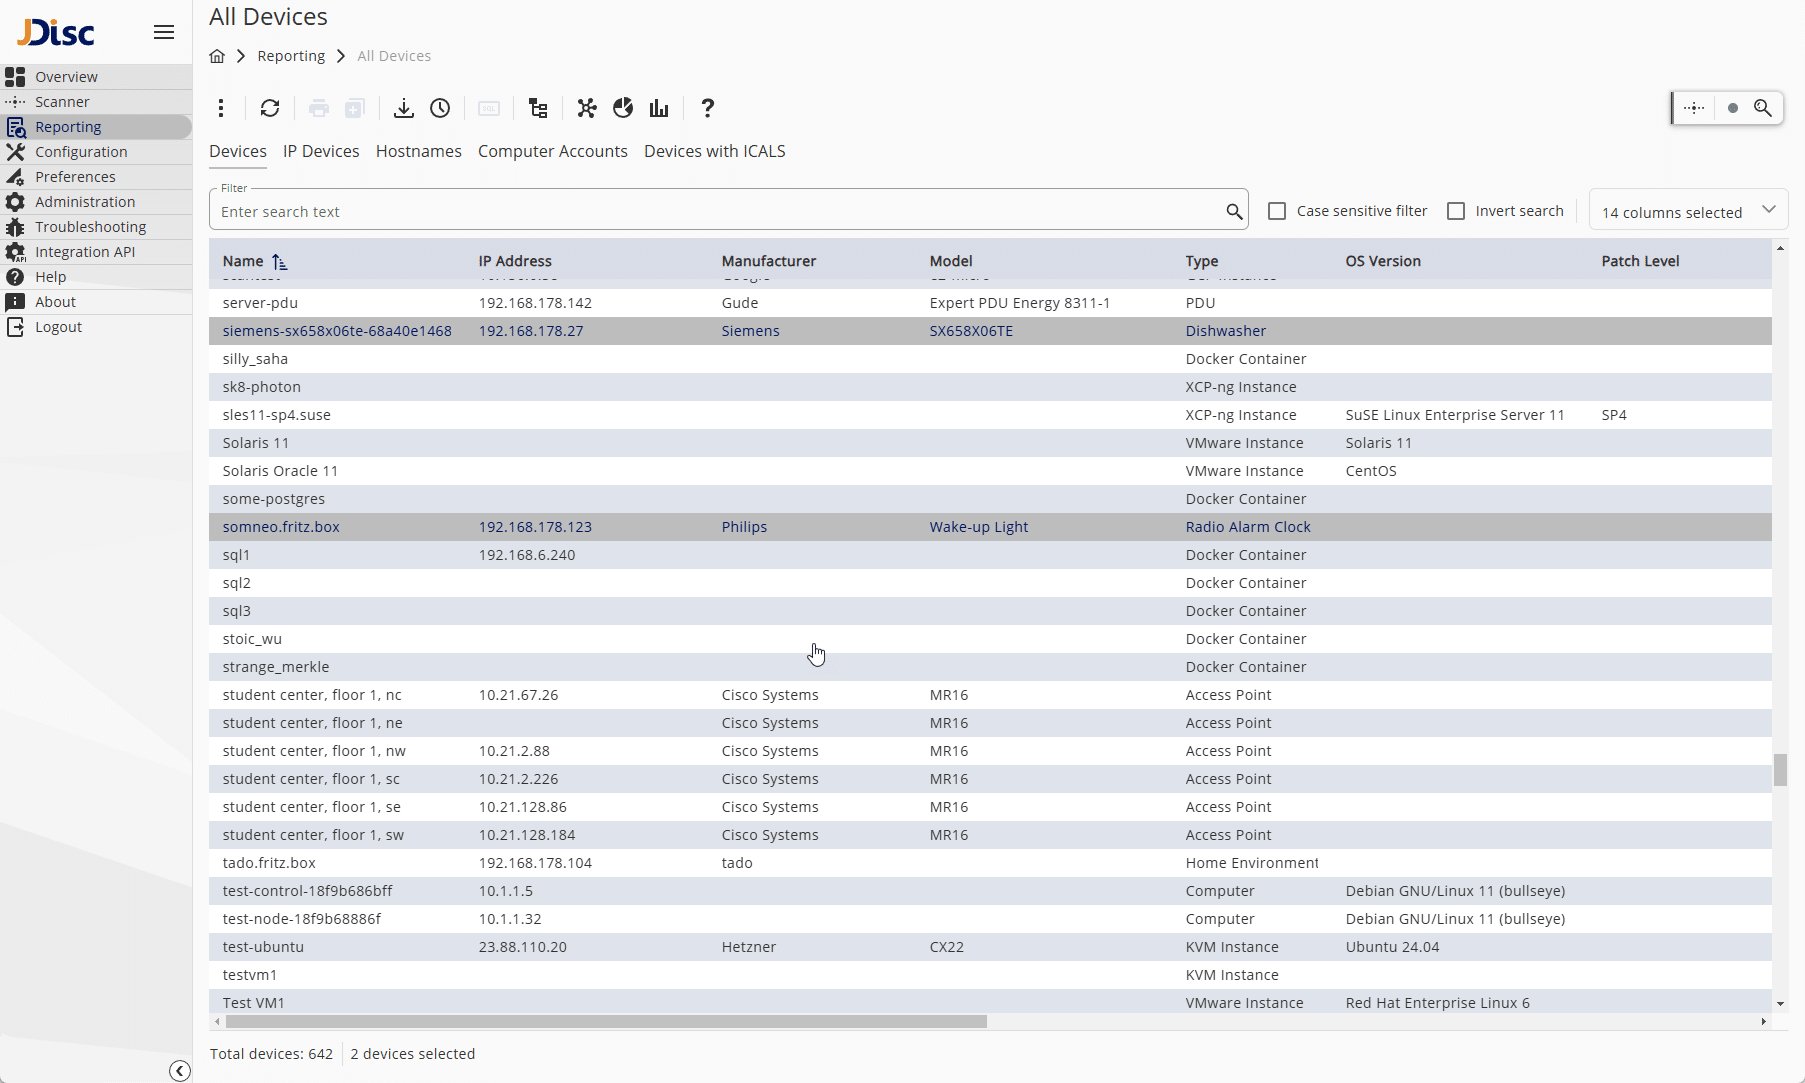Click the download/export icon
Screen dimensions: 1805x1083
(x=403, y=108)
